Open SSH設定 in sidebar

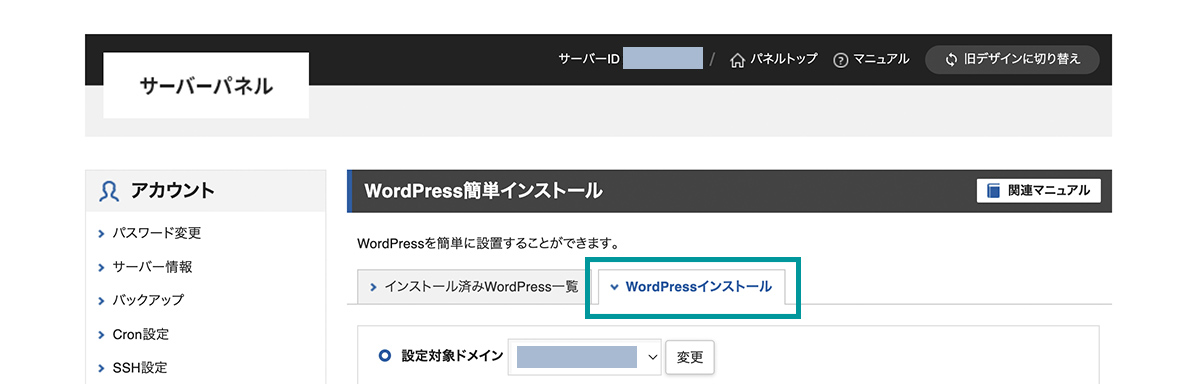point(140,367)
